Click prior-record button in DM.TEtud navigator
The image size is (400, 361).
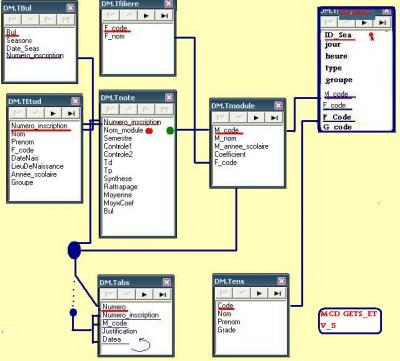coord(35,113)
